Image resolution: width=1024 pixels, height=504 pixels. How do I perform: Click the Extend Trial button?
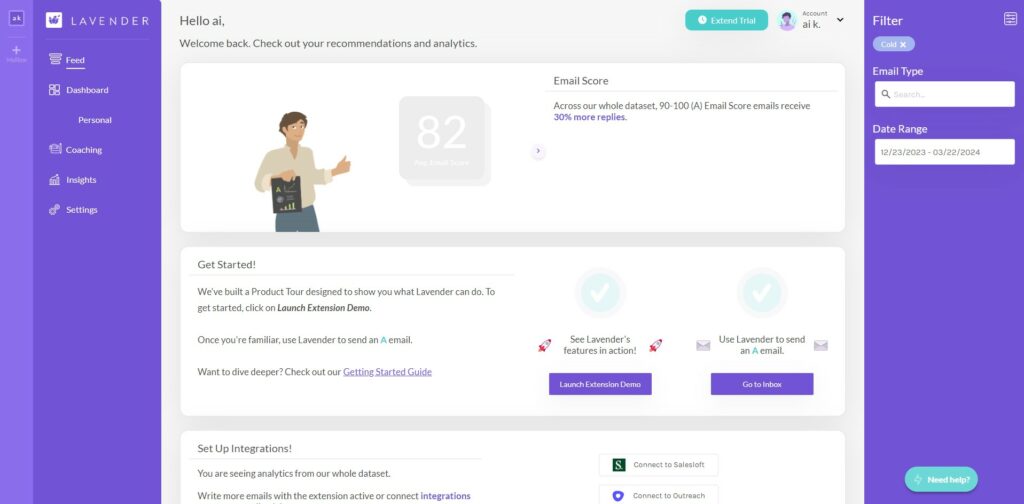[x=726, y=20]
